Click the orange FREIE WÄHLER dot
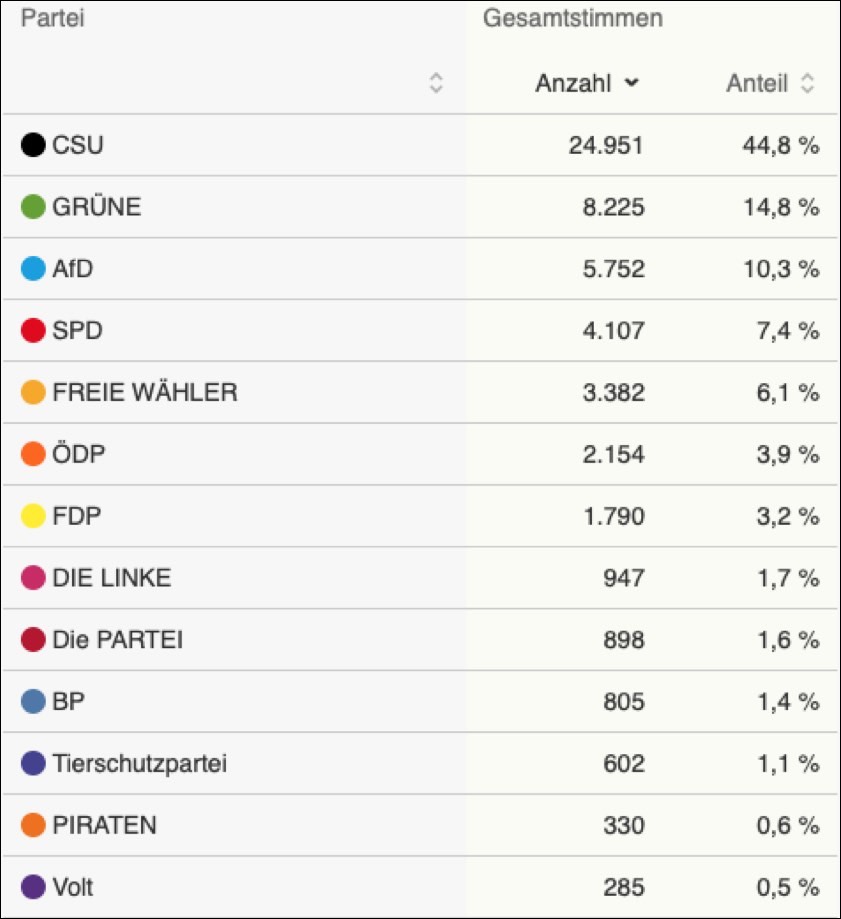 tap(33, 393)
